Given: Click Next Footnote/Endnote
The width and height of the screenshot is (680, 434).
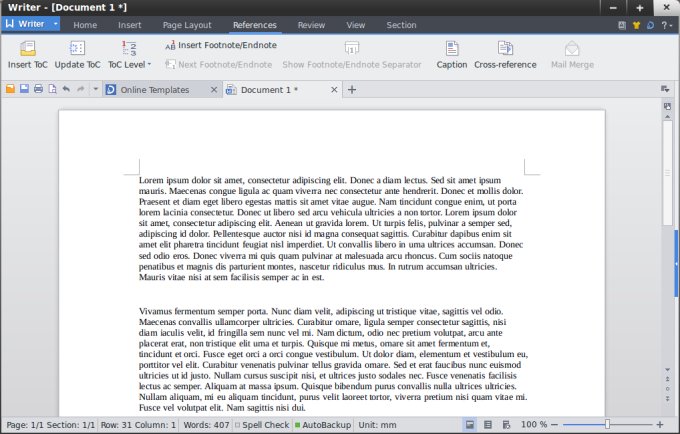Looking at the screenshot, I should (x=219, y=65).
